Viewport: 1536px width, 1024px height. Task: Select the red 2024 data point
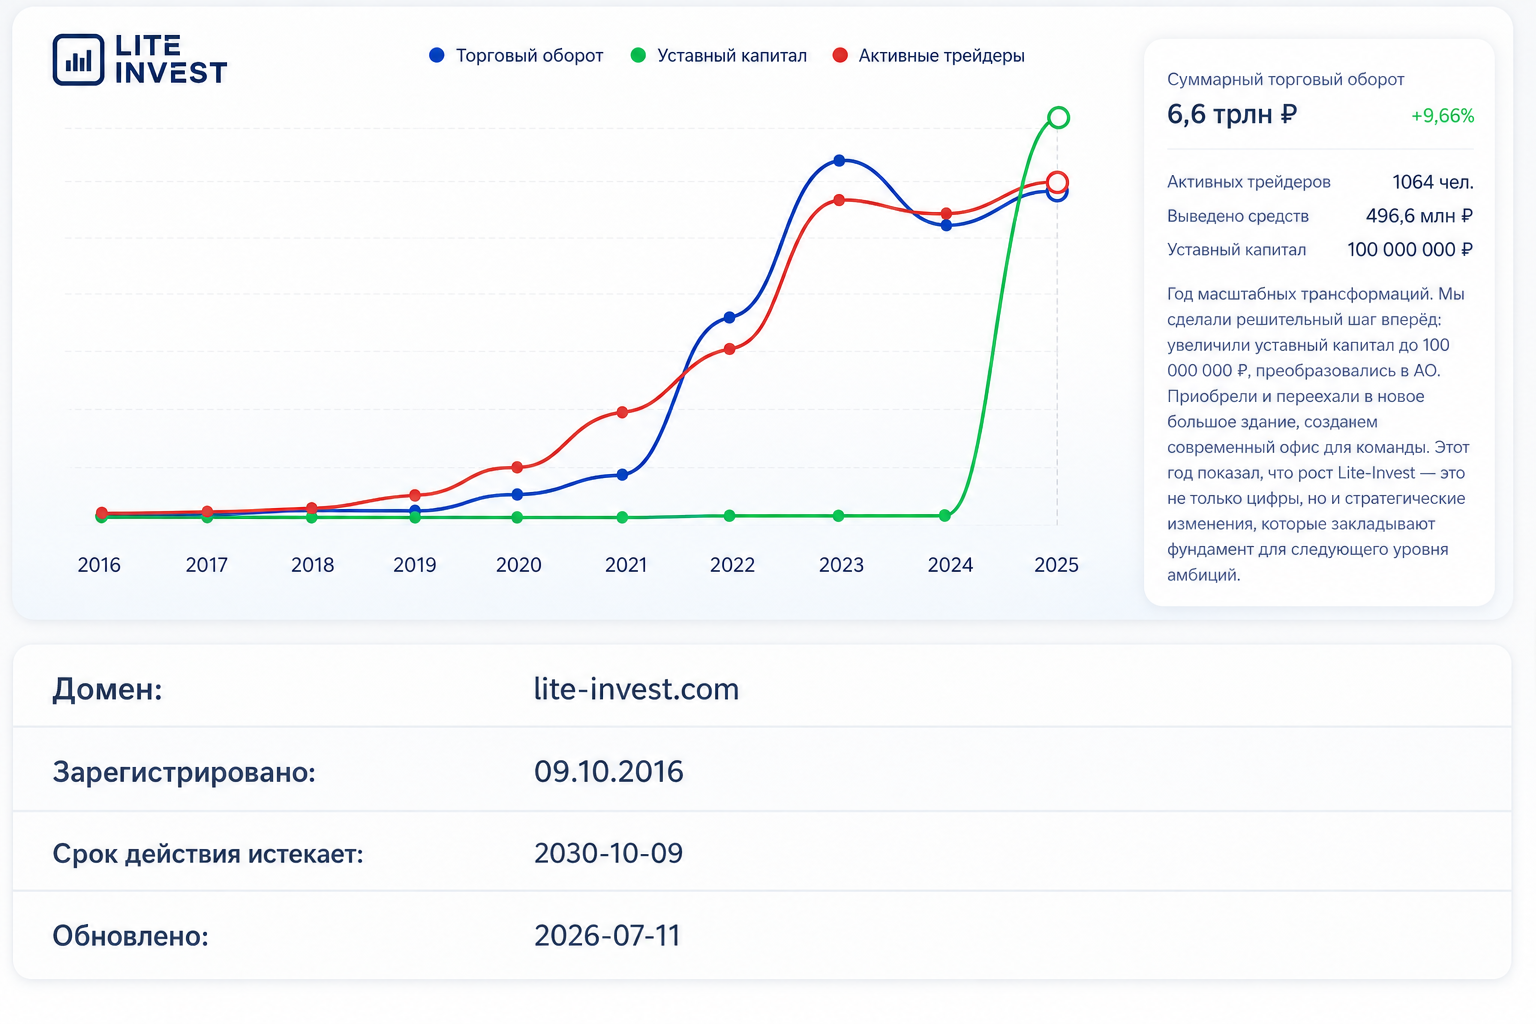(946, 213)
